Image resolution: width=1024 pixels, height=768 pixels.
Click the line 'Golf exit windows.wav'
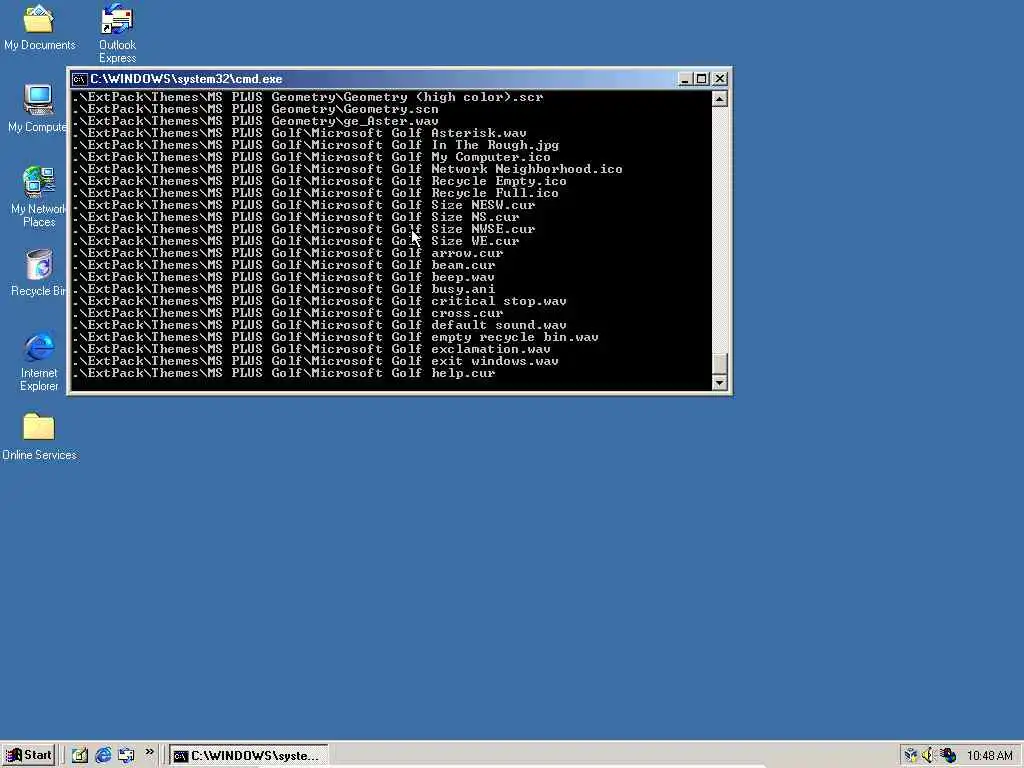tap(315, 361)
